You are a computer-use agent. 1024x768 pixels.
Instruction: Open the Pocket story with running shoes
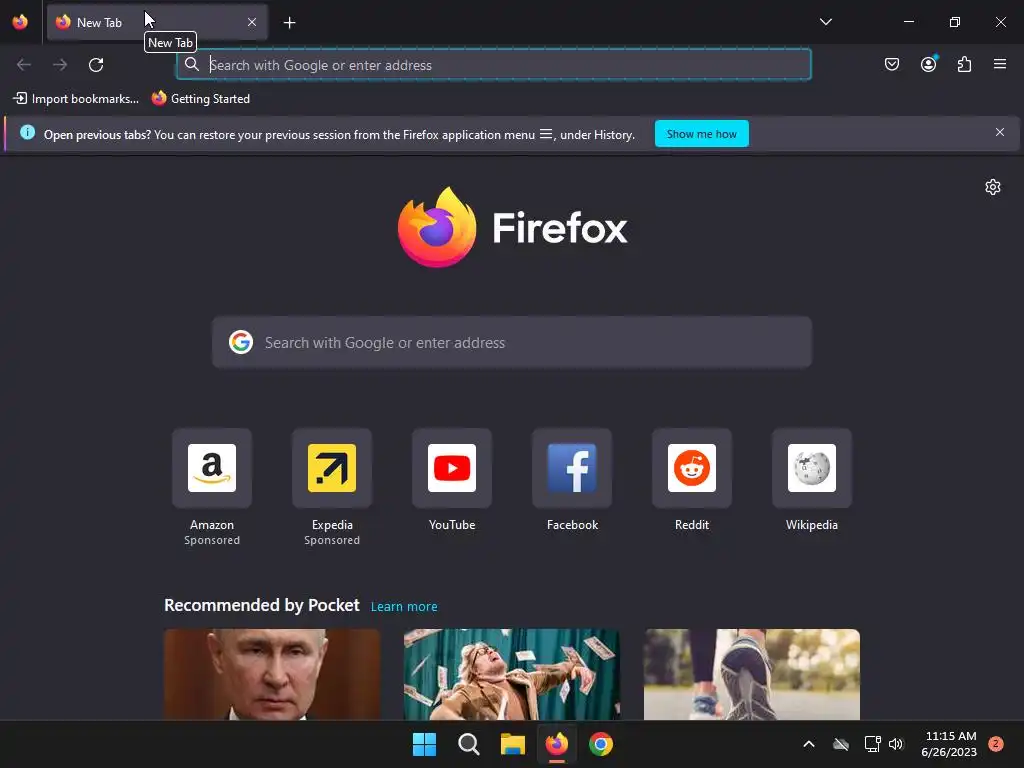[752, 674]
